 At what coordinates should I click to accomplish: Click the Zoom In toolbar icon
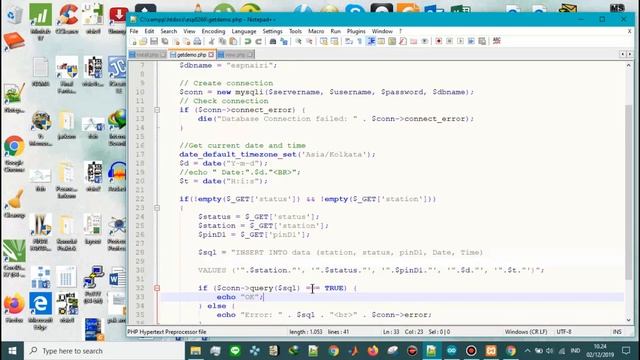(x=298, y=41)
